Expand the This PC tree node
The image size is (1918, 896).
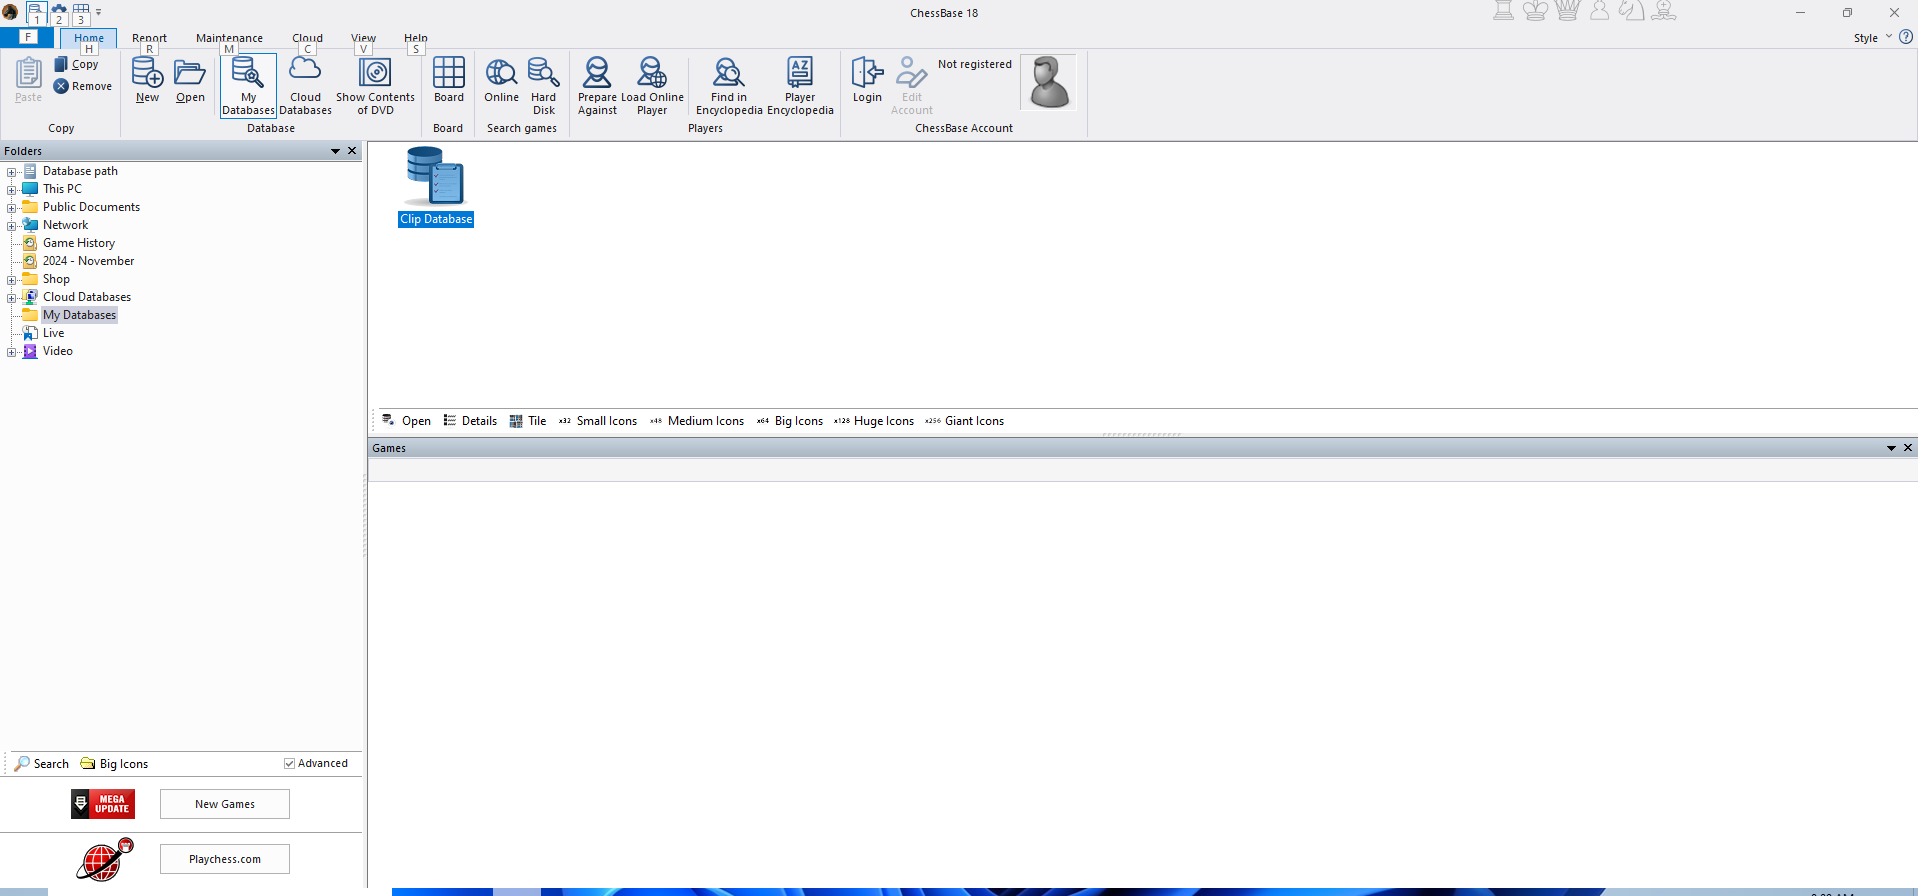12,190
